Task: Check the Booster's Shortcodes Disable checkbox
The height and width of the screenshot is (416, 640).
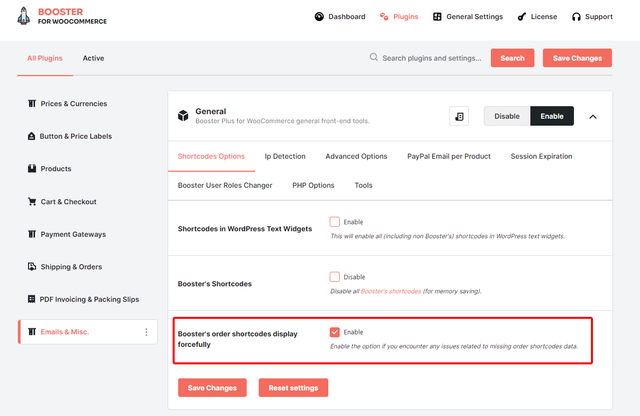Action: (x=335, y=277)
